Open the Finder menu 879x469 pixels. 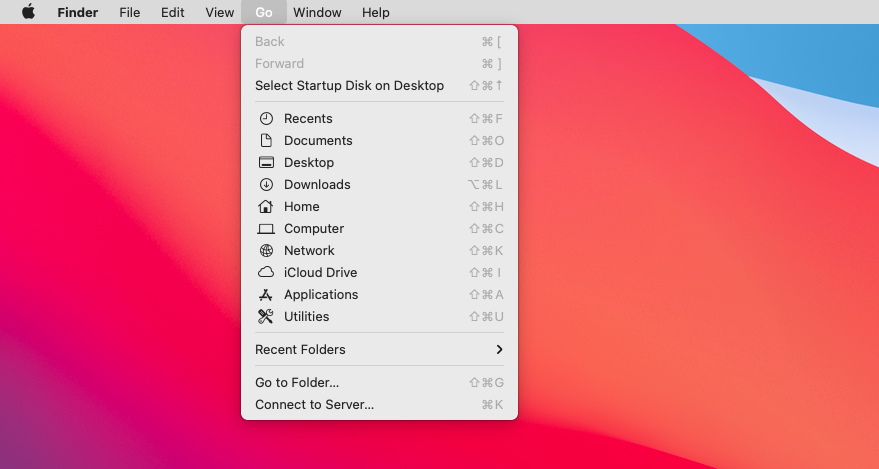(x=77, y=12)
